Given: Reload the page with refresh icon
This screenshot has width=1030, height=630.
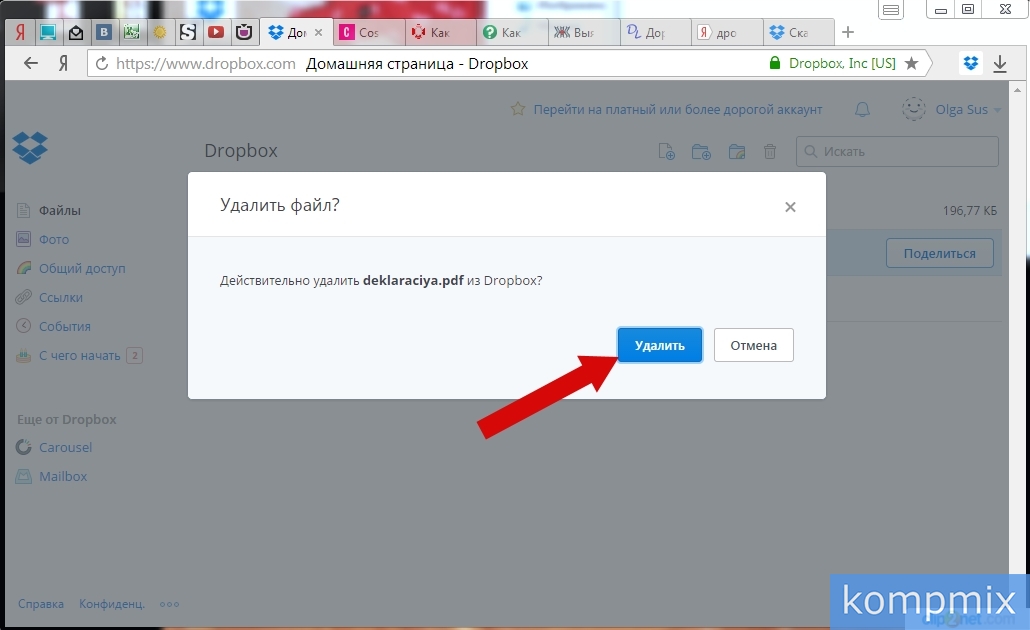Looking at the screenshot, I should 102,64.
